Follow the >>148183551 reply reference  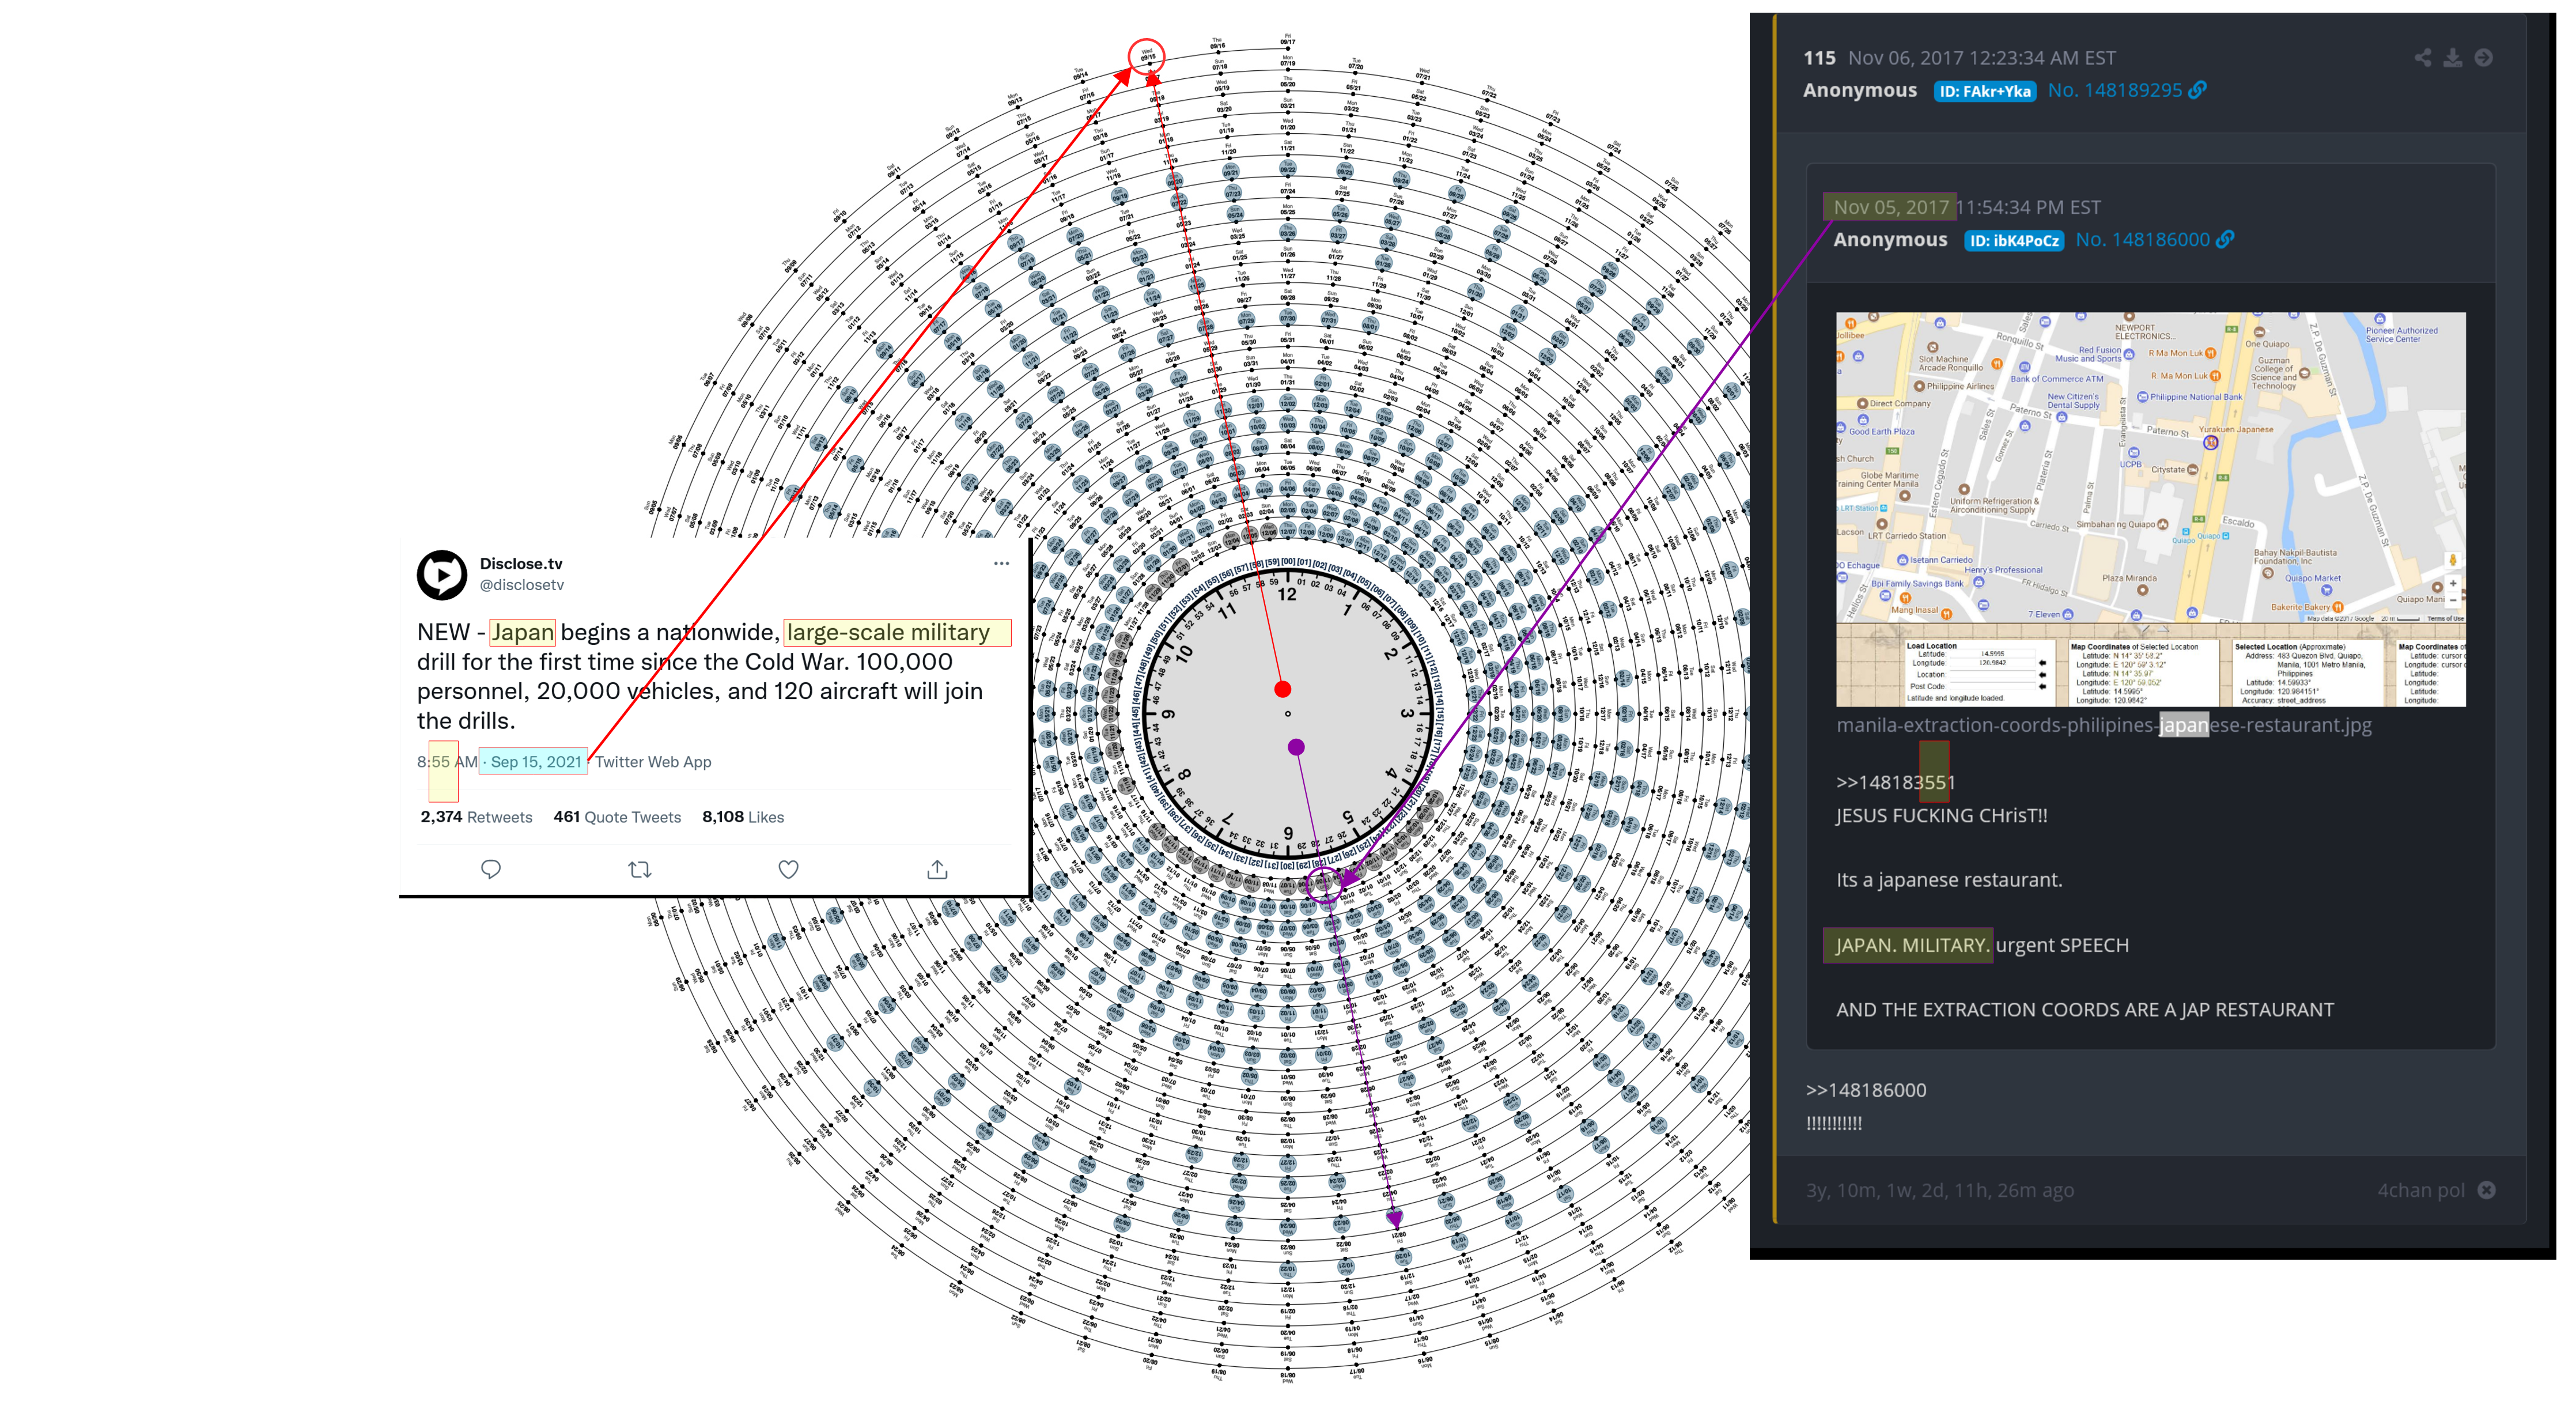tap(1896, 783)
